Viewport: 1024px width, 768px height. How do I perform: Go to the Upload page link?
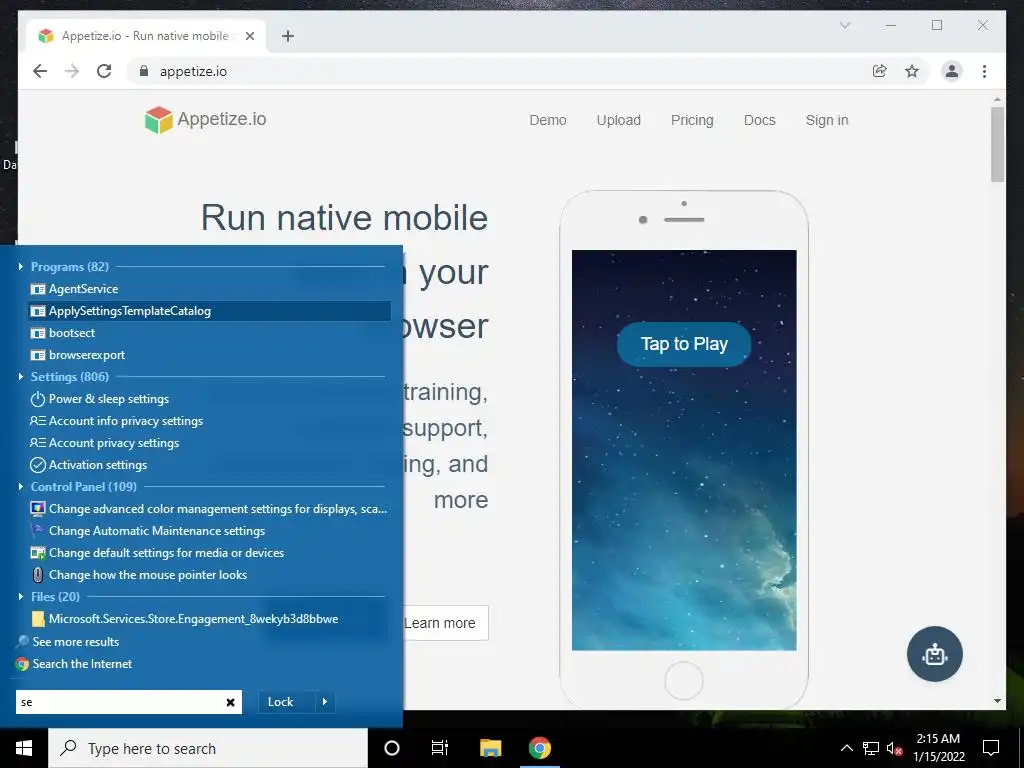pyautogui.click(x=618, y=120)
